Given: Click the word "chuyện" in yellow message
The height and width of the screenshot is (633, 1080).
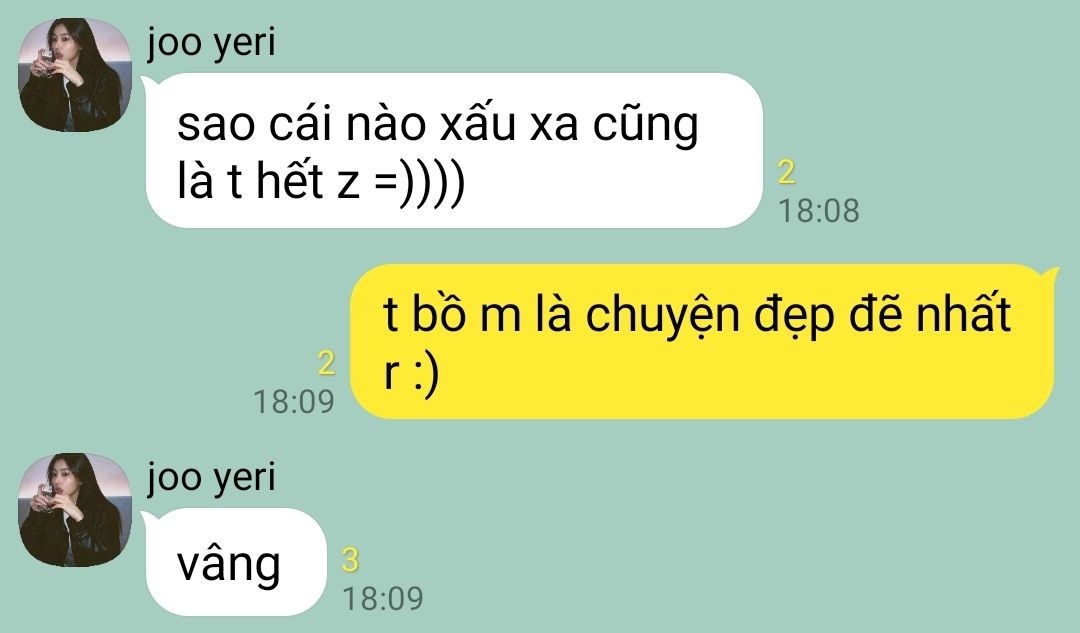Looking at the screenshot, I should 663,315.
